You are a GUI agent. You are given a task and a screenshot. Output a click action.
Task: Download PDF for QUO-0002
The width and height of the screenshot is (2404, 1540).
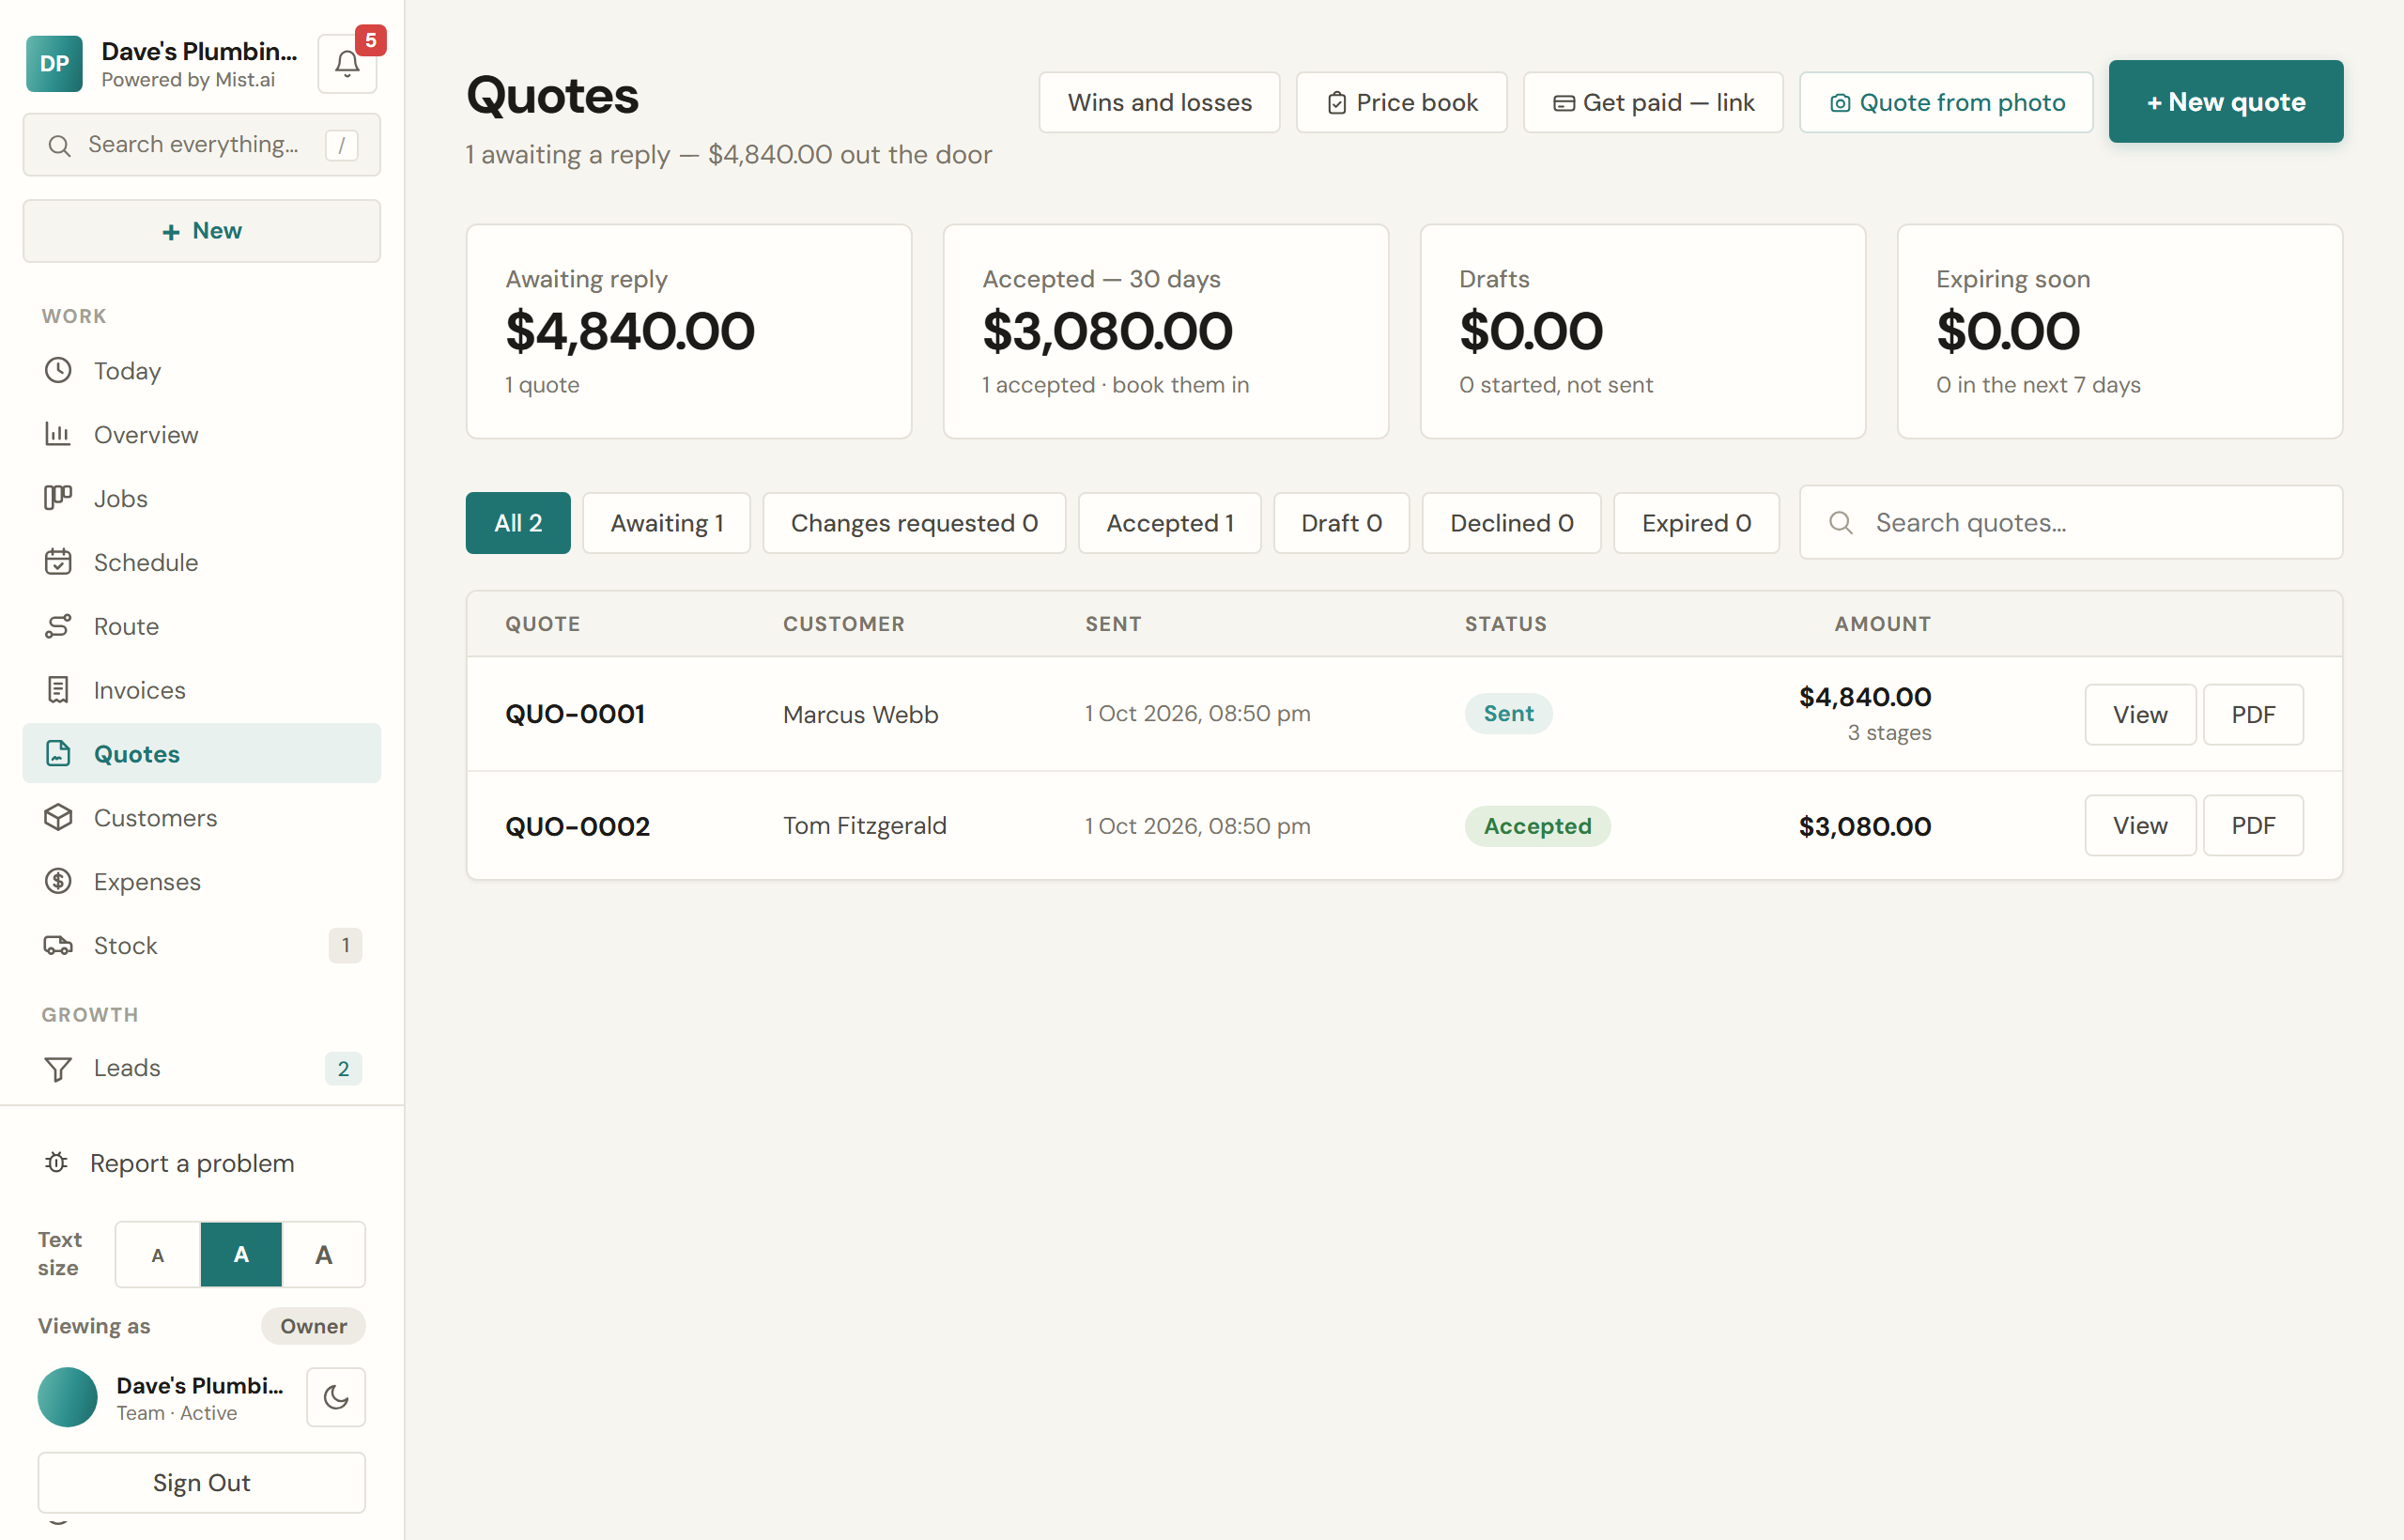click(x=2253, y=825)
